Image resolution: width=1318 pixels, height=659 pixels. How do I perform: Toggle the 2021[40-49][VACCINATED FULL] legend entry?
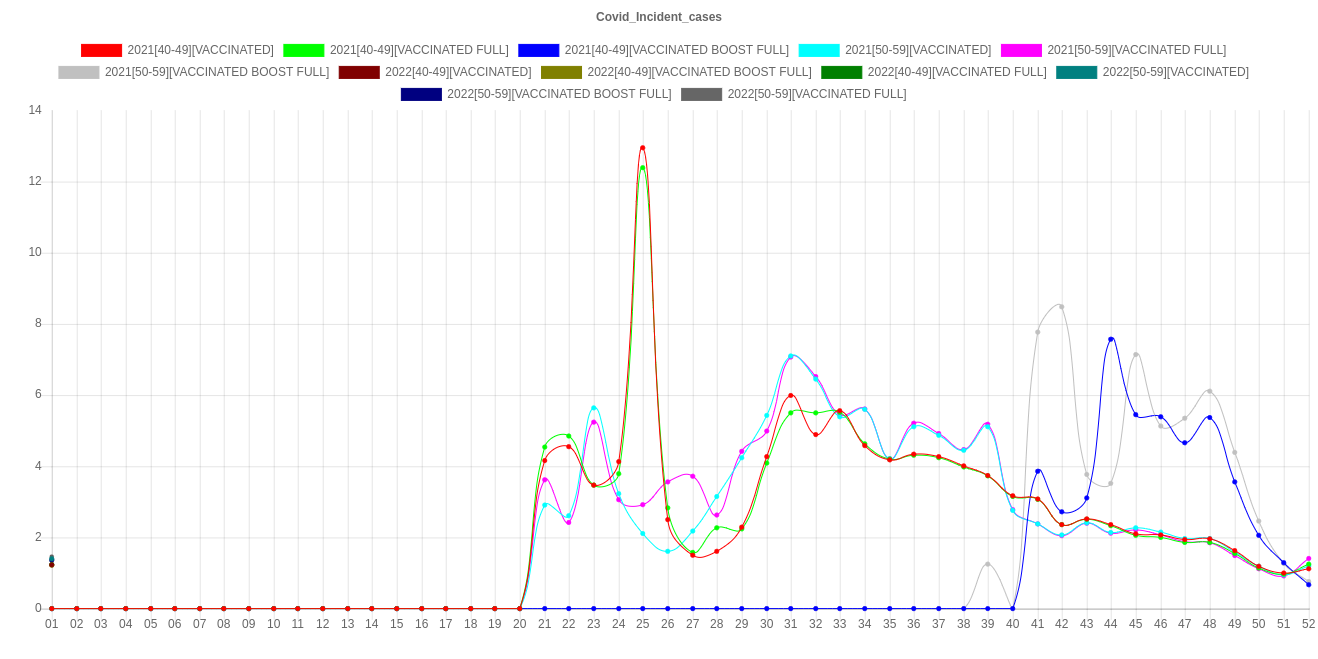coord(304,50)
